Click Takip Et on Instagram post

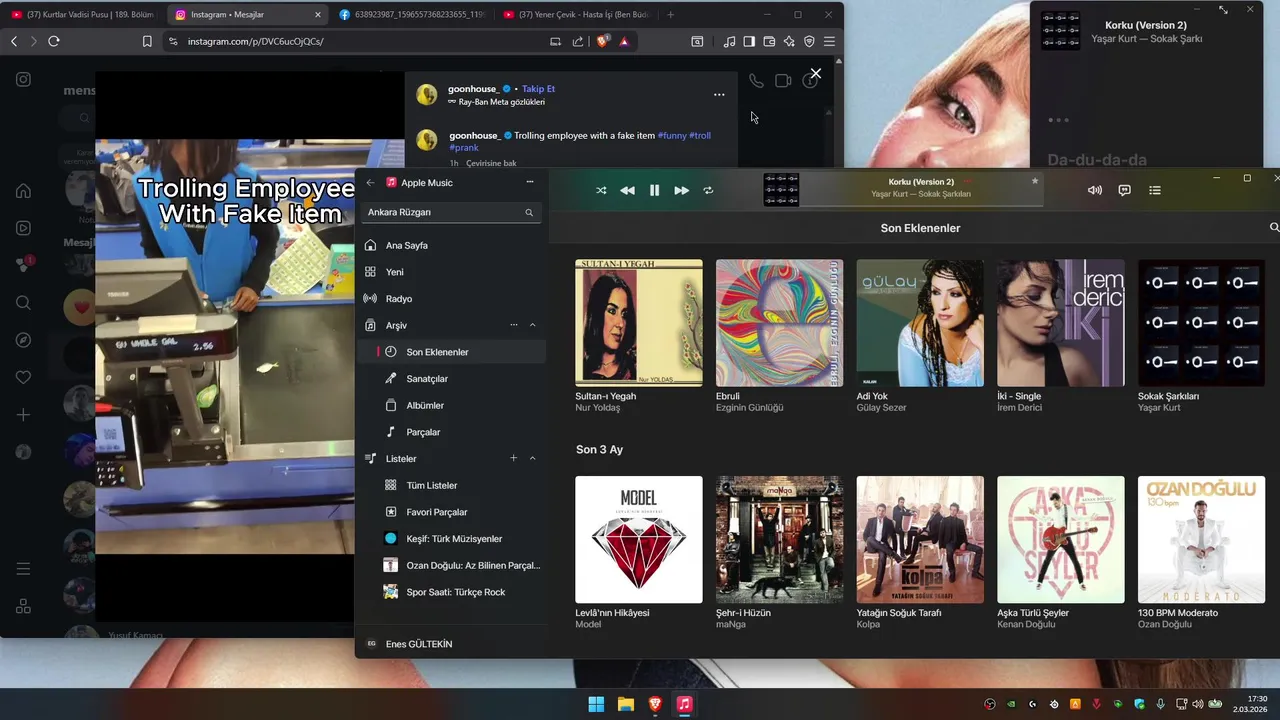[538, 89]
